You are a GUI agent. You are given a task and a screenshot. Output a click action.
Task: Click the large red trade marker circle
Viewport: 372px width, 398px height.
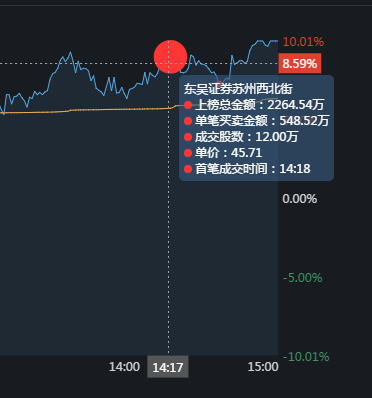(170, 57)
